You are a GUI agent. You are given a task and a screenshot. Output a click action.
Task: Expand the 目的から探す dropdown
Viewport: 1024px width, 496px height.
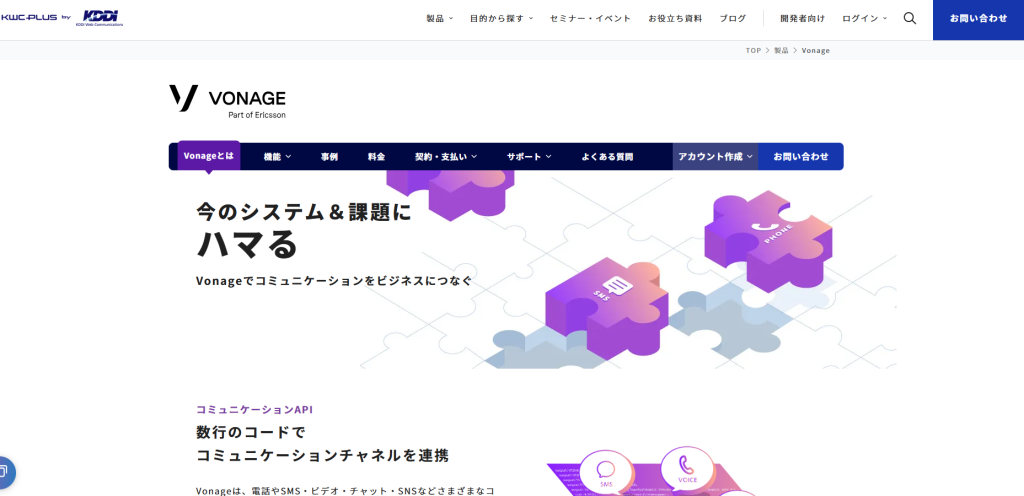pos(502,18)
